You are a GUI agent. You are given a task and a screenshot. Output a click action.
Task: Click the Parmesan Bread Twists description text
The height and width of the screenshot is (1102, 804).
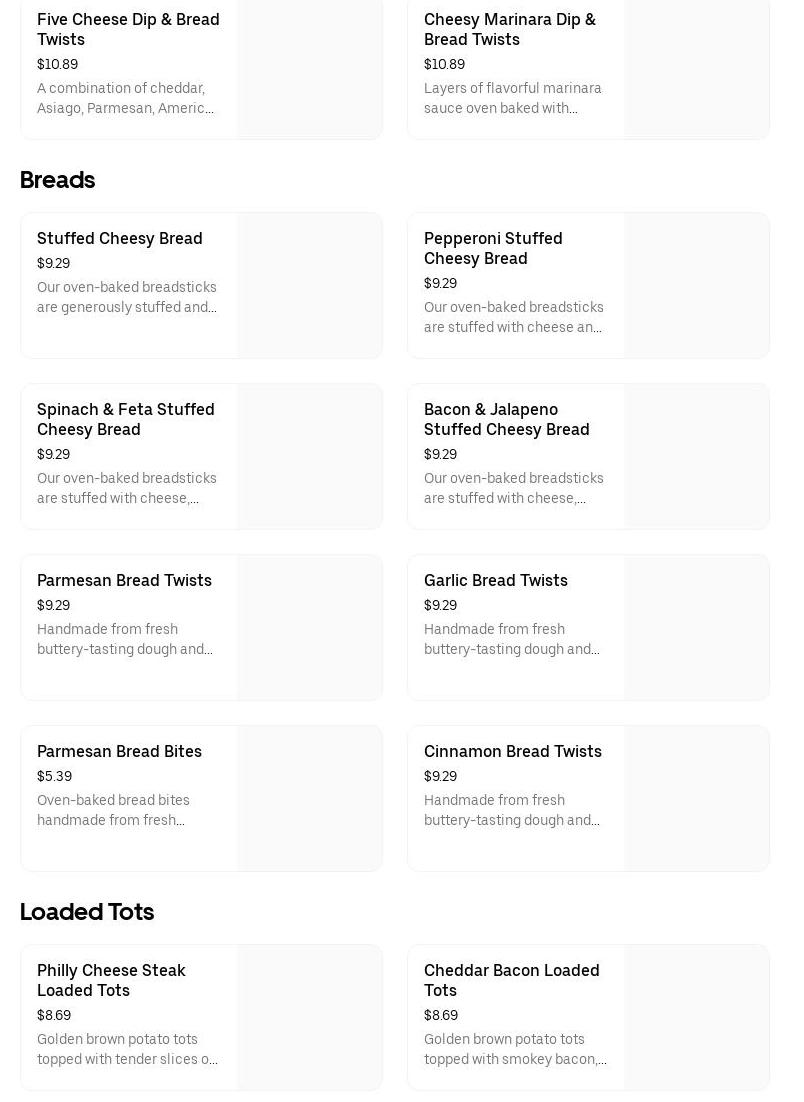pos(125,639)
